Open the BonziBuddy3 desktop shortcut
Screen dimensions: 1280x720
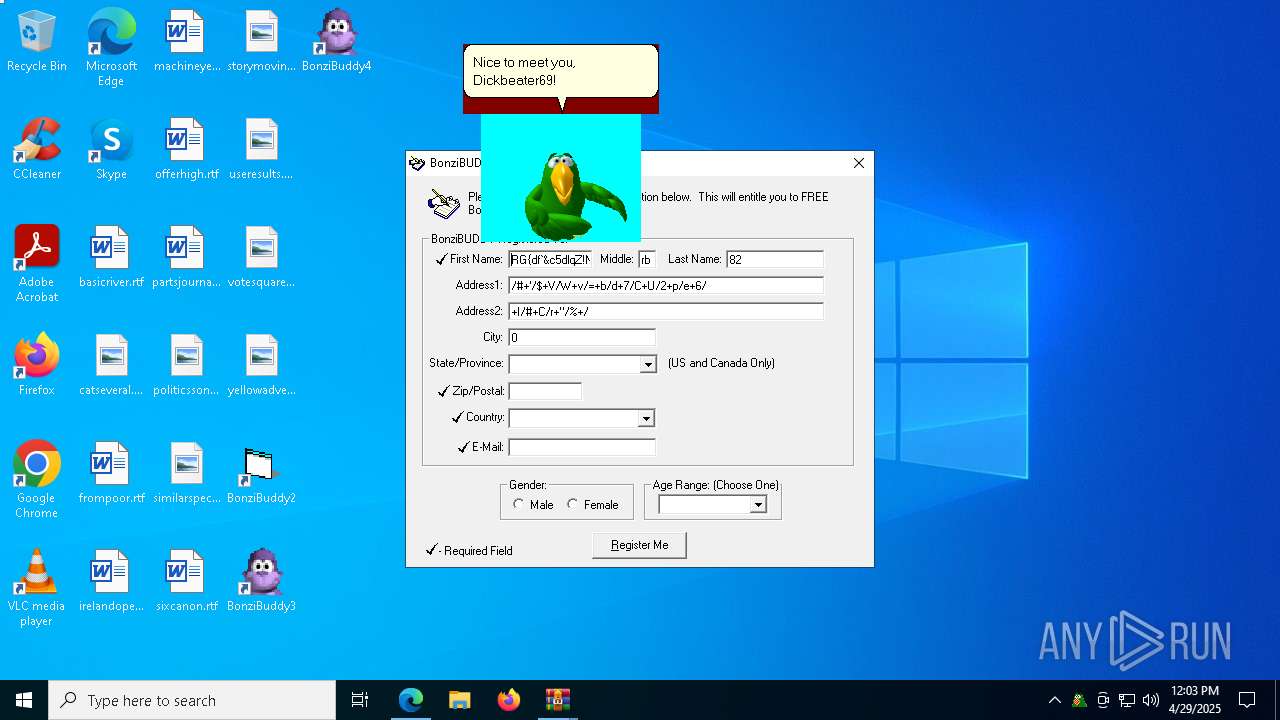pos(261,581)
